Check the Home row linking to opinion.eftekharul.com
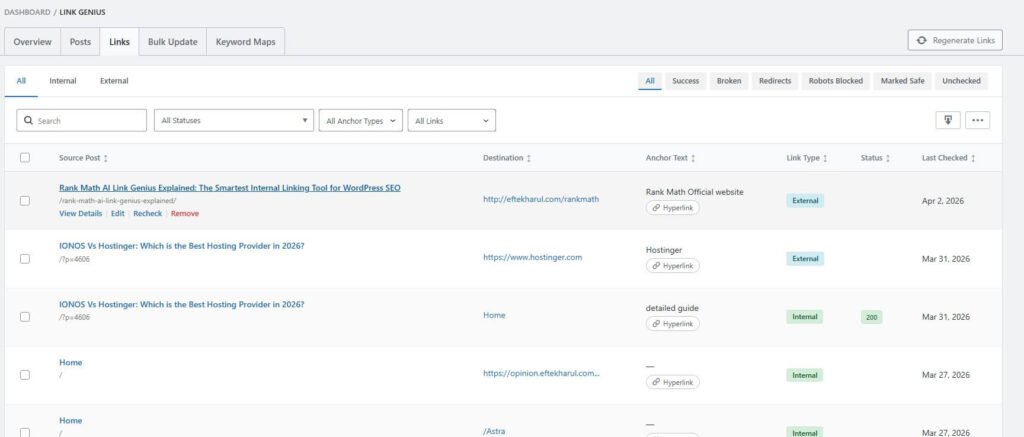Image resolution: width=1024 pixels, height=437 pixels. [25, 375]
